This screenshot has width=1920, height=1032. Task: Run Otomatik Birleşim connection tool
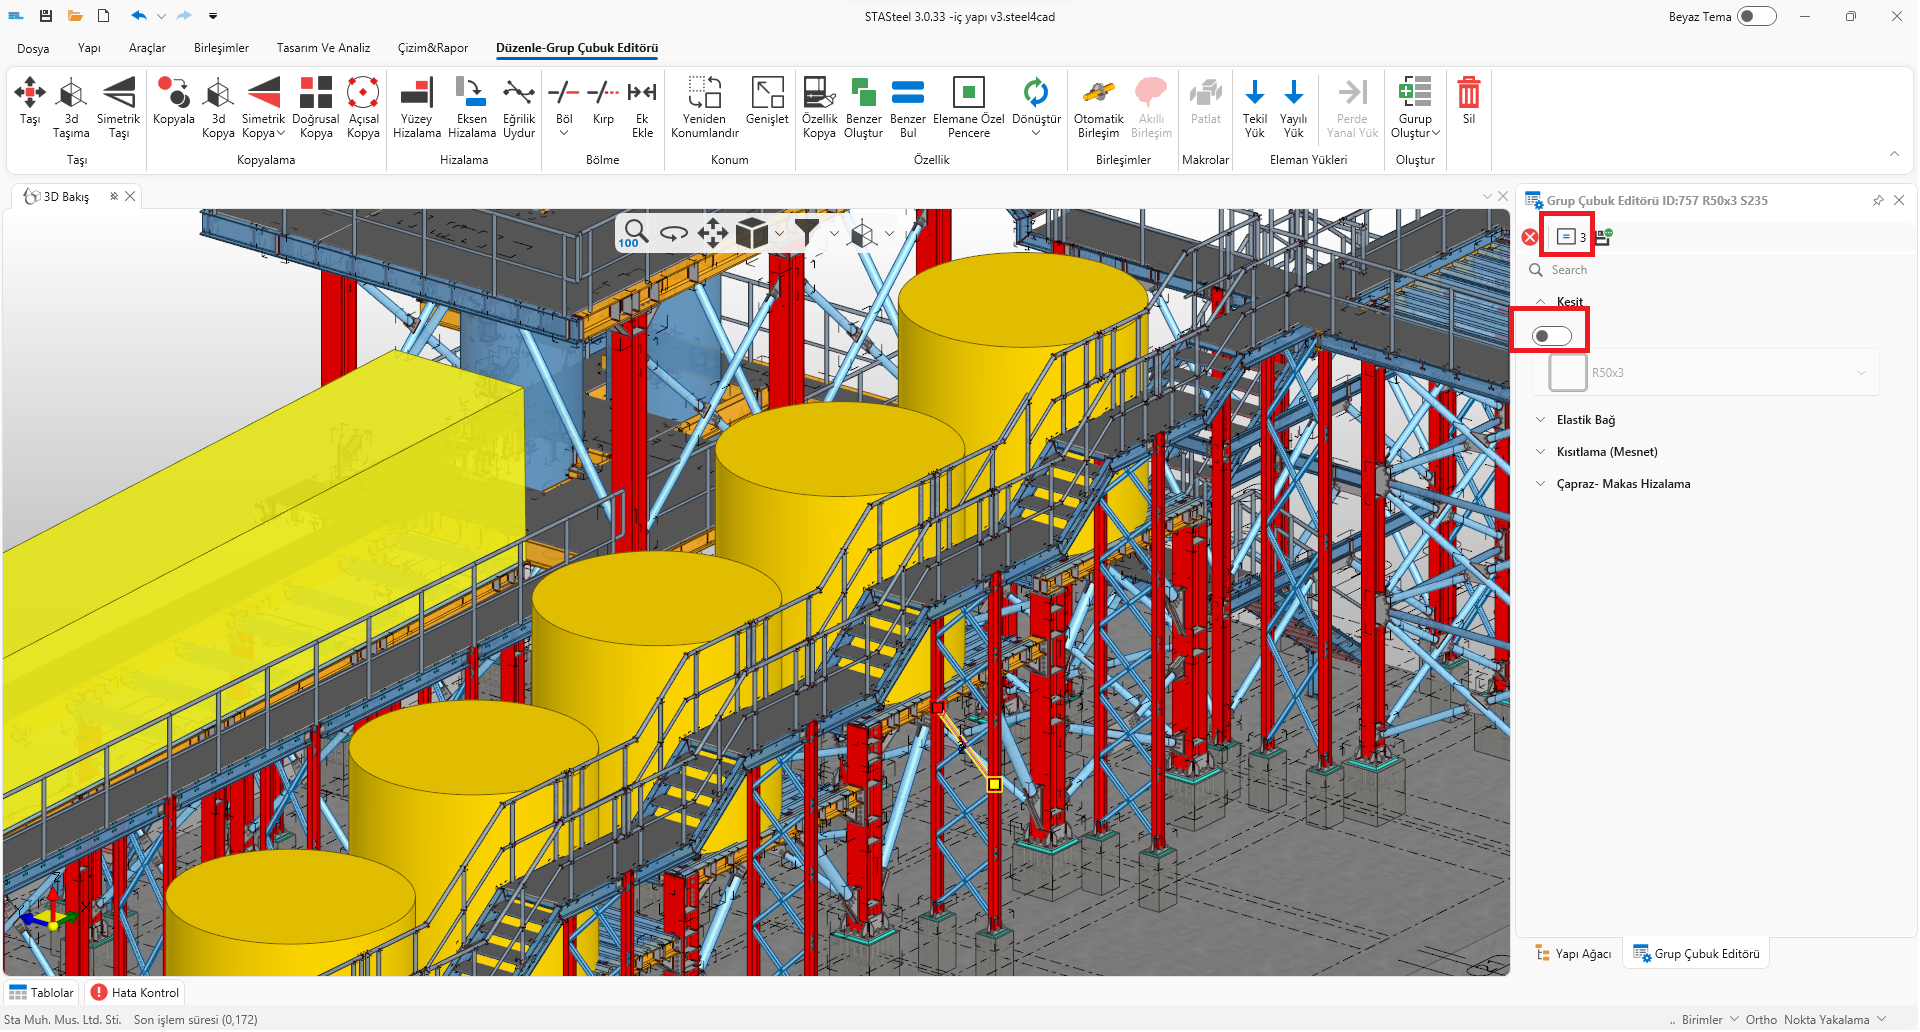point(1098,95)
